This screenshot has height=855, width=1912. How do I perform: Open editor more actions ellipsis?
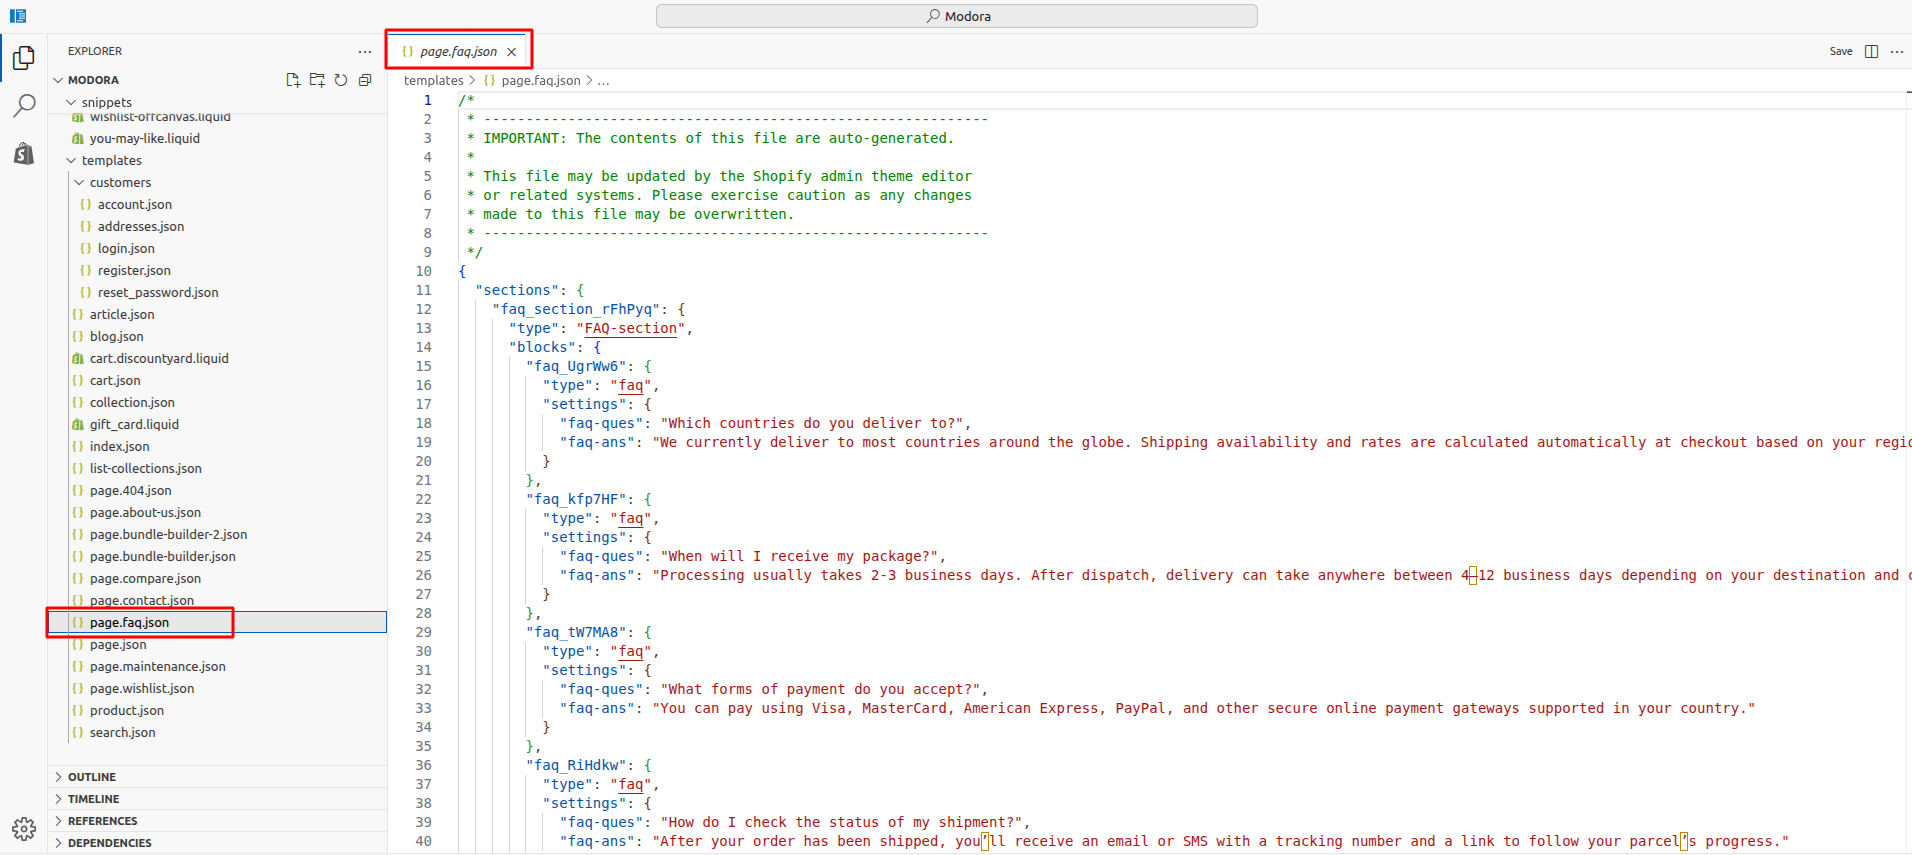tap(1897, 51)
